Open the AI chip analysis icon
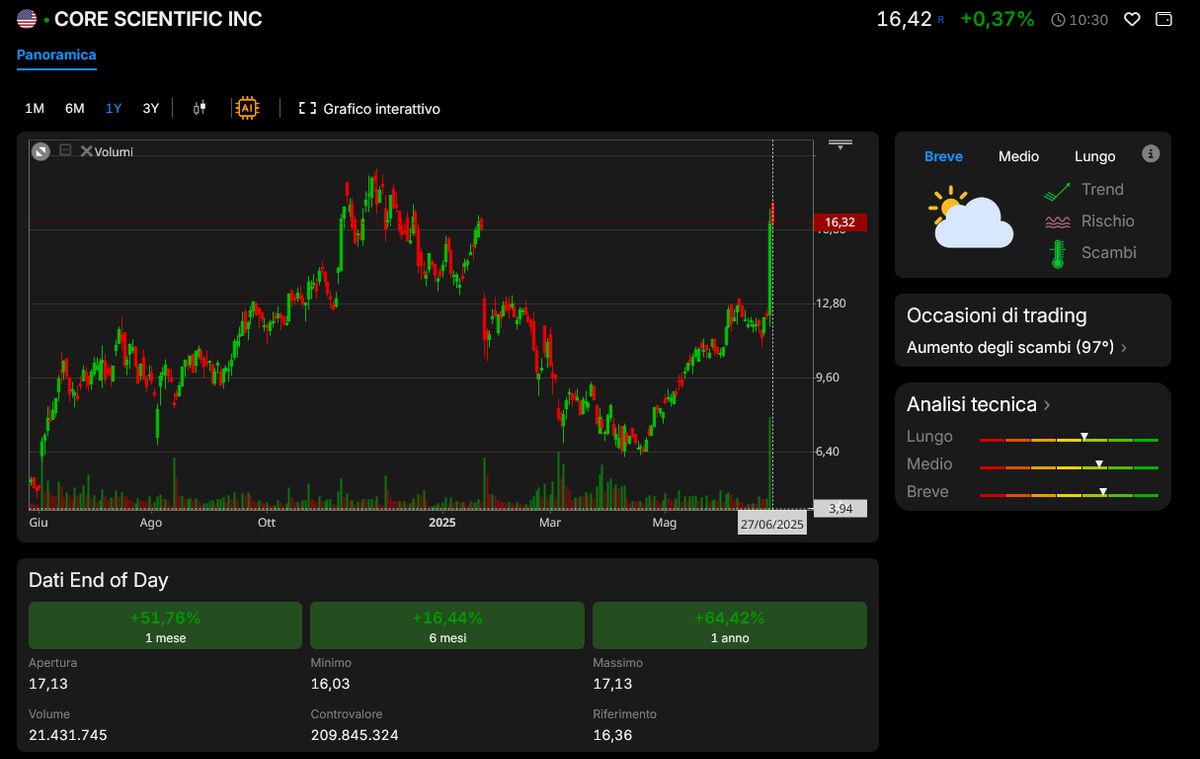 click(x=245, y=108)
